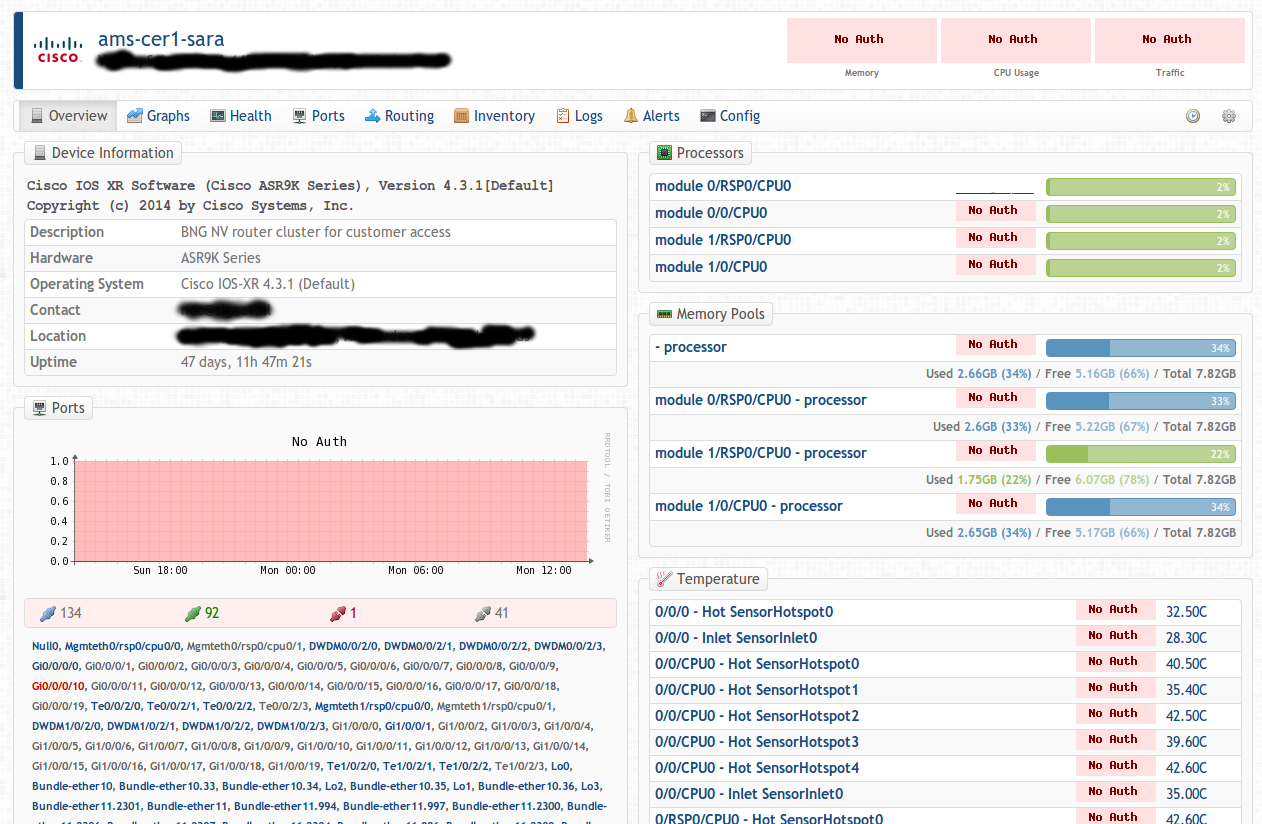Open 0/0/CPU0 - Hot SensorHotspot4 link
Viewport: 1262px width, 824px height.
[x=757, y=768]
